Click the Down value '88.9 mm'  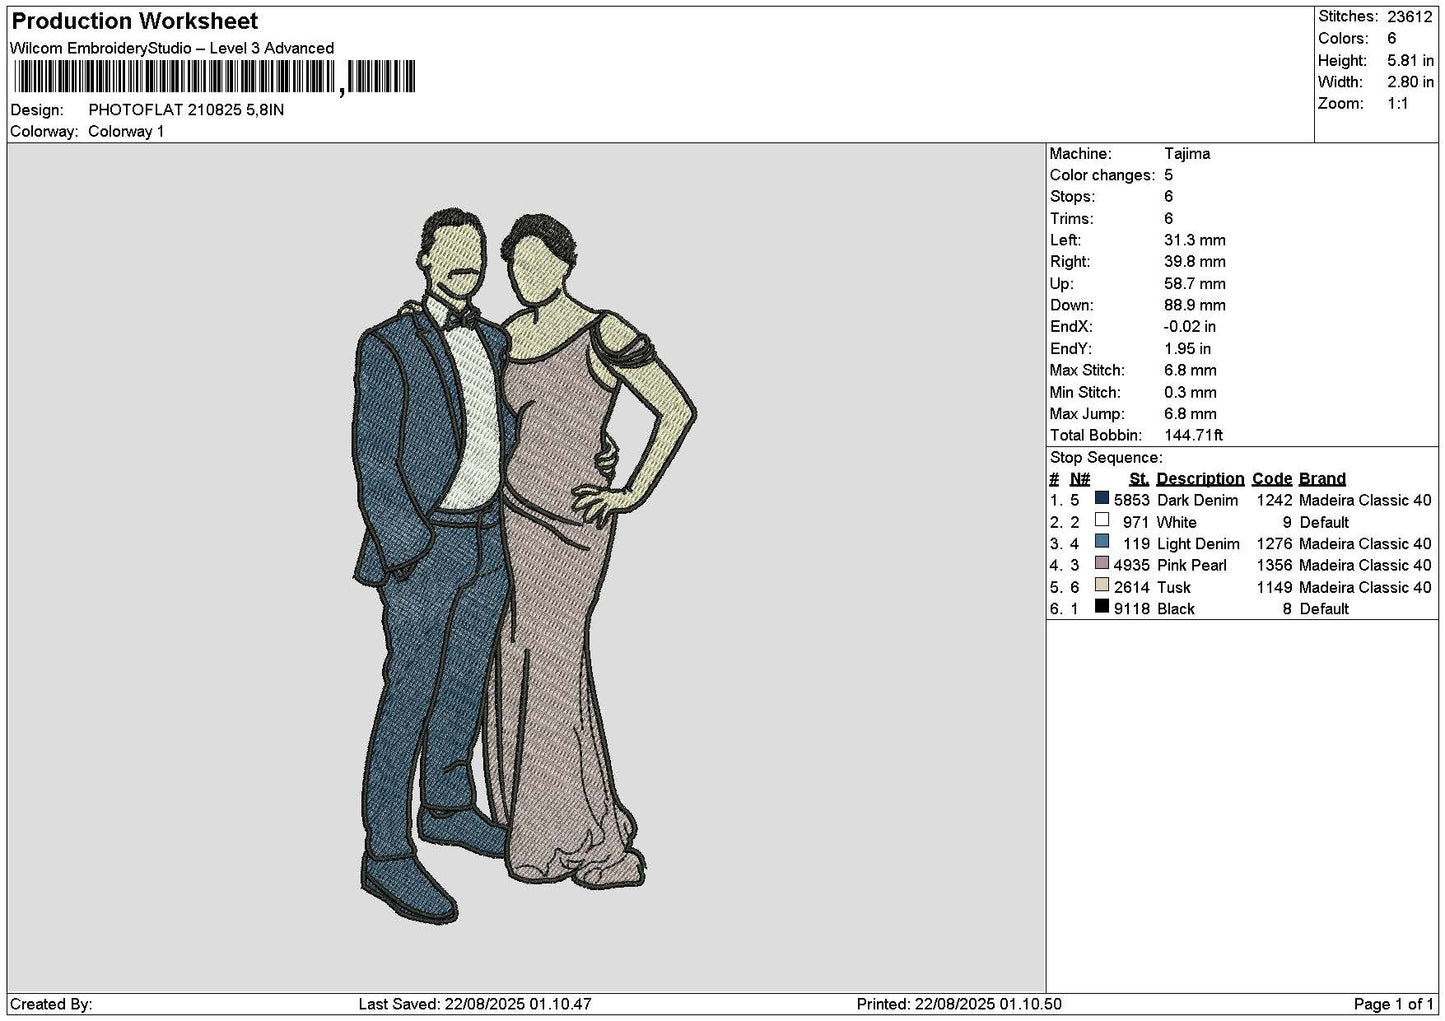pos(1194,306)
